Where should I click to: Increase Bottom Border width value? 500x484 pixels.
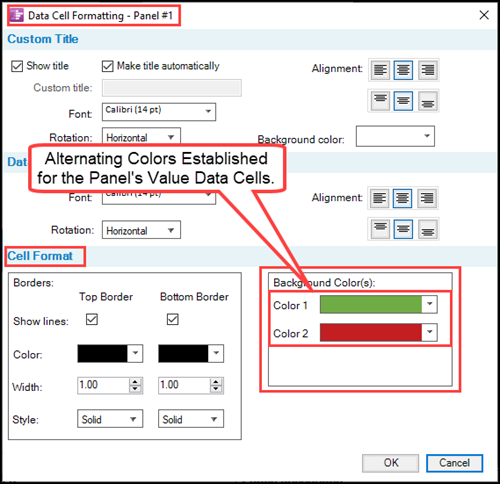pos(216,382)
